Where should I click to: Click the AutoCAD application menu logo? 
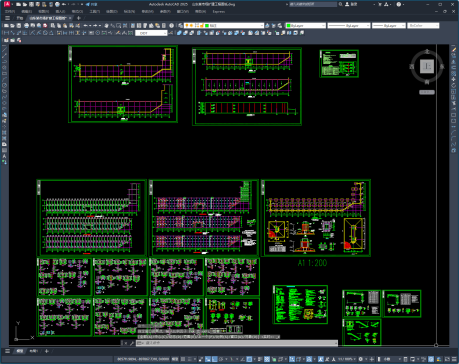(7, 4)
